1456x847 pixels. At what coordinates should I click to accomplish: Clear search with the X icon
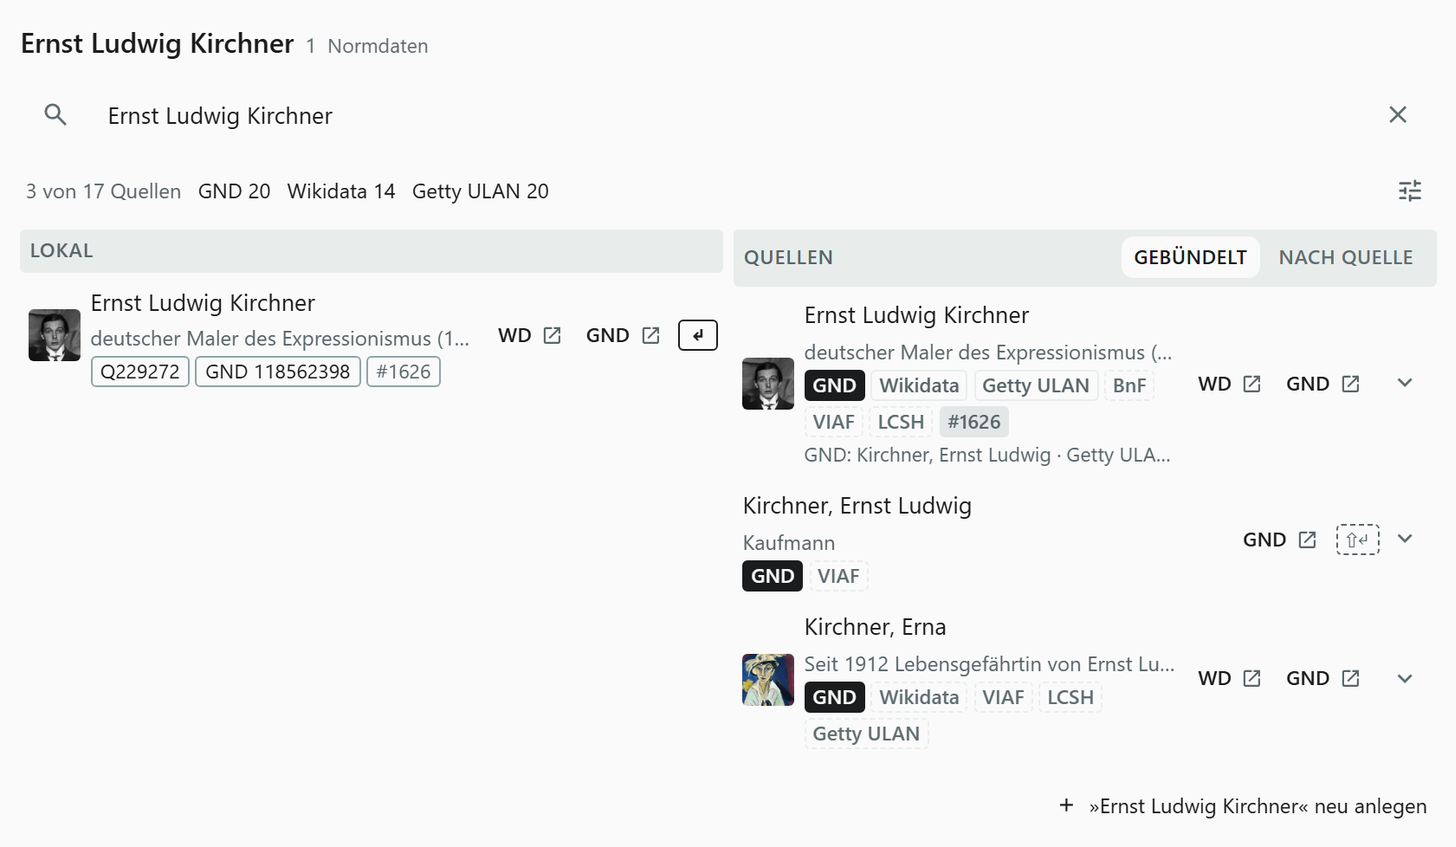click(1398, 115)
